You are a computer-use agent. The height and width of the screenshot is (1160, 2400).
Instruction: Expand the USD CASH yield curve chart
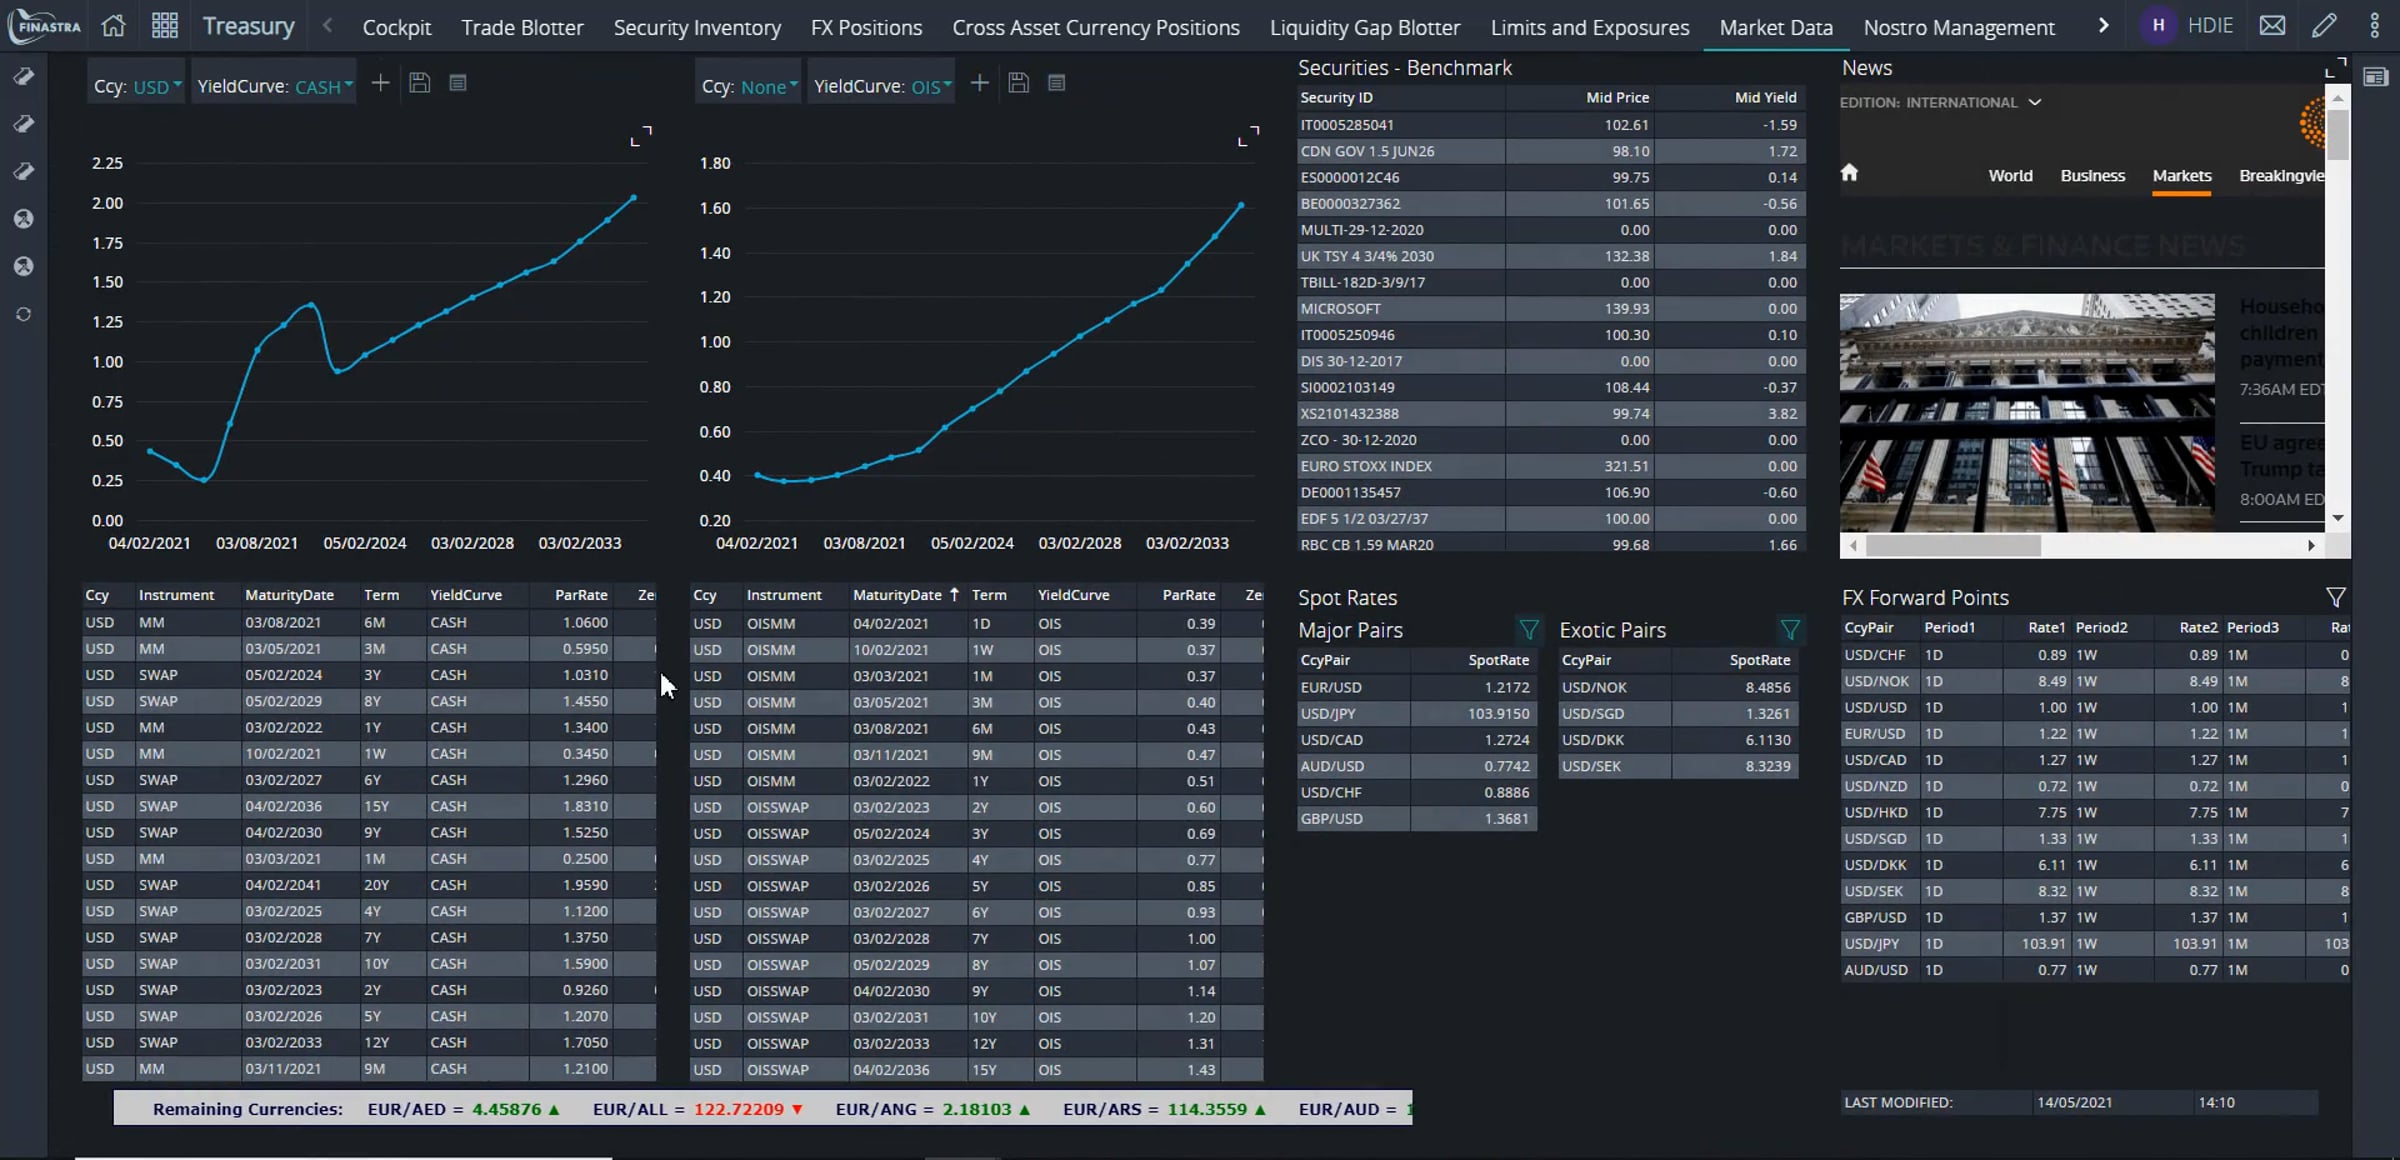coord(641,136)
